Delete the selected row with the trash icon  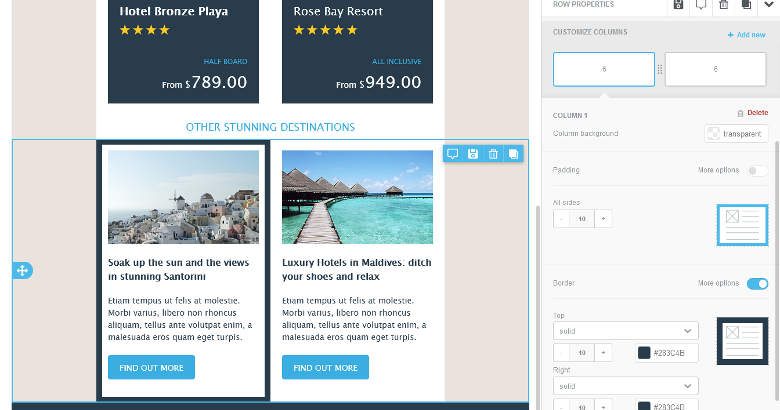(x=493, y=154)
